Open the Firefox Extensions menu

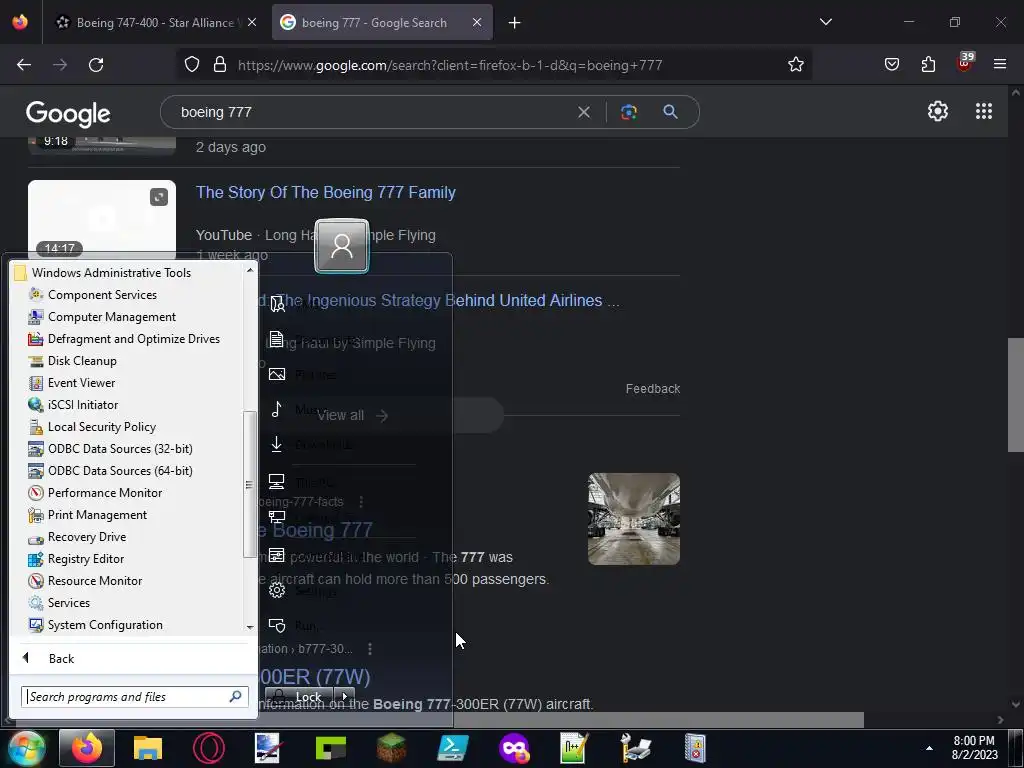928,65
